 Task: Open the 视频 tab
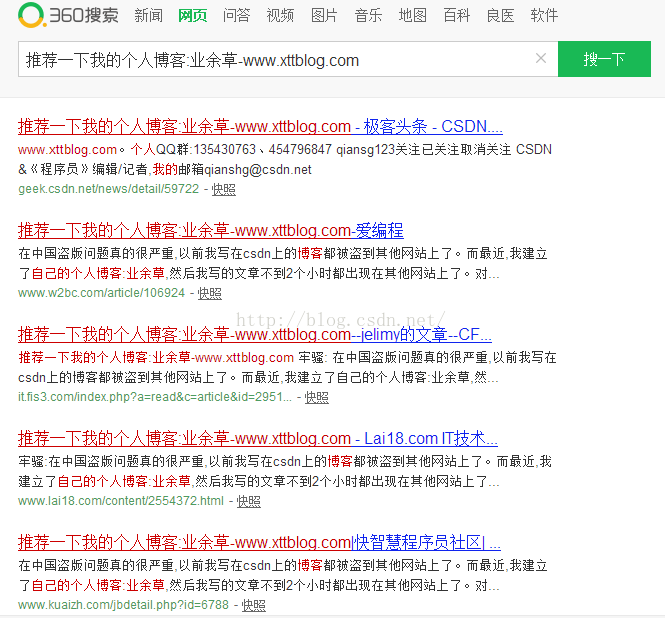[280, 16]
